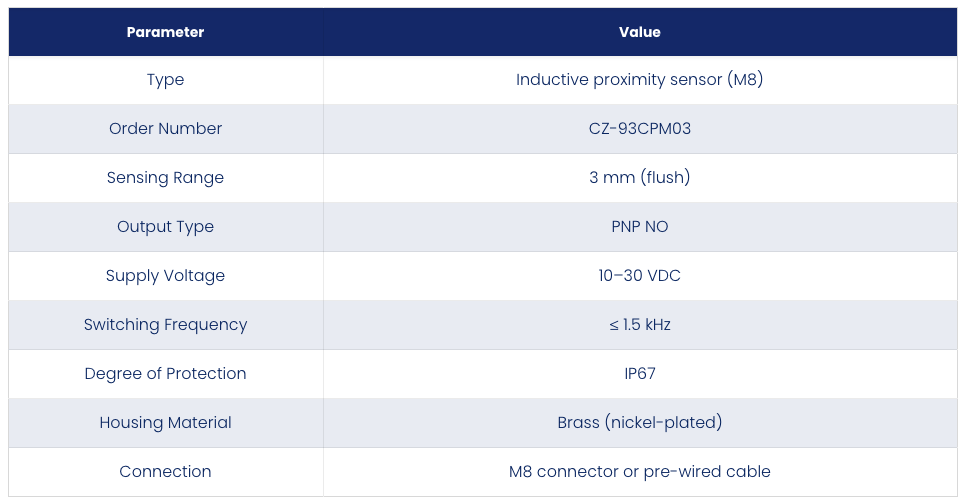Image resolution: width=963 pixels, height=500 pixels.
Task: Select the Housing Material label
Action: [x=165, y=423]
